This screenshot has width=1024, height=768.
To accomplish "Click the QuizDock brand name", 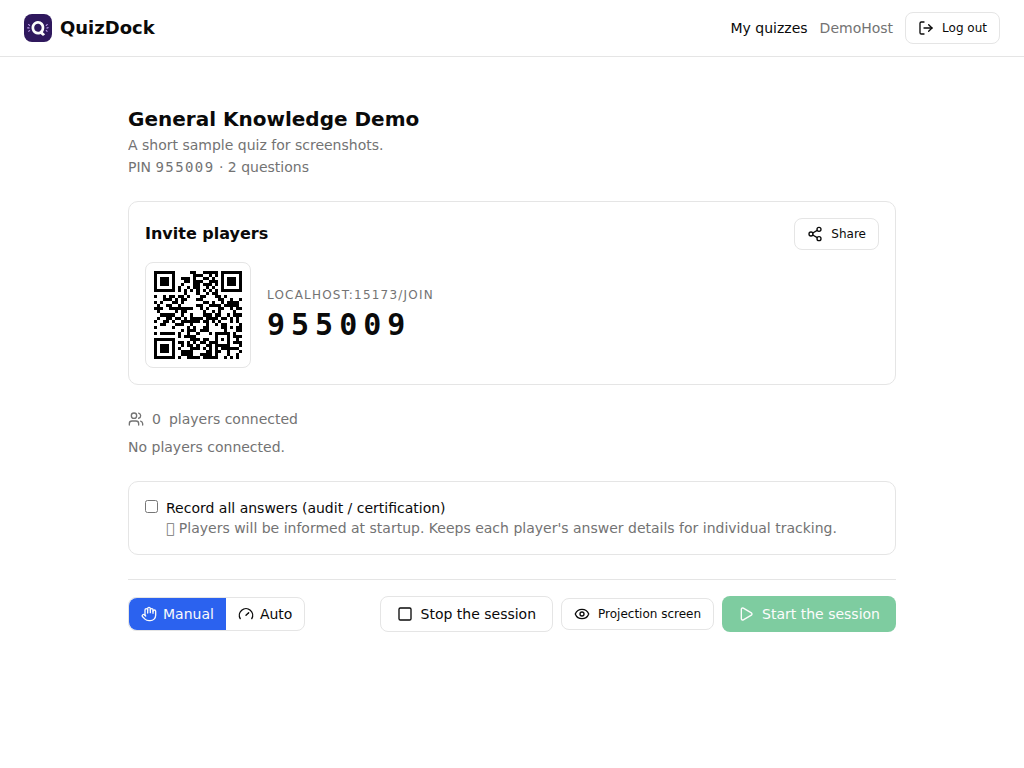I will tap(108, 28).
